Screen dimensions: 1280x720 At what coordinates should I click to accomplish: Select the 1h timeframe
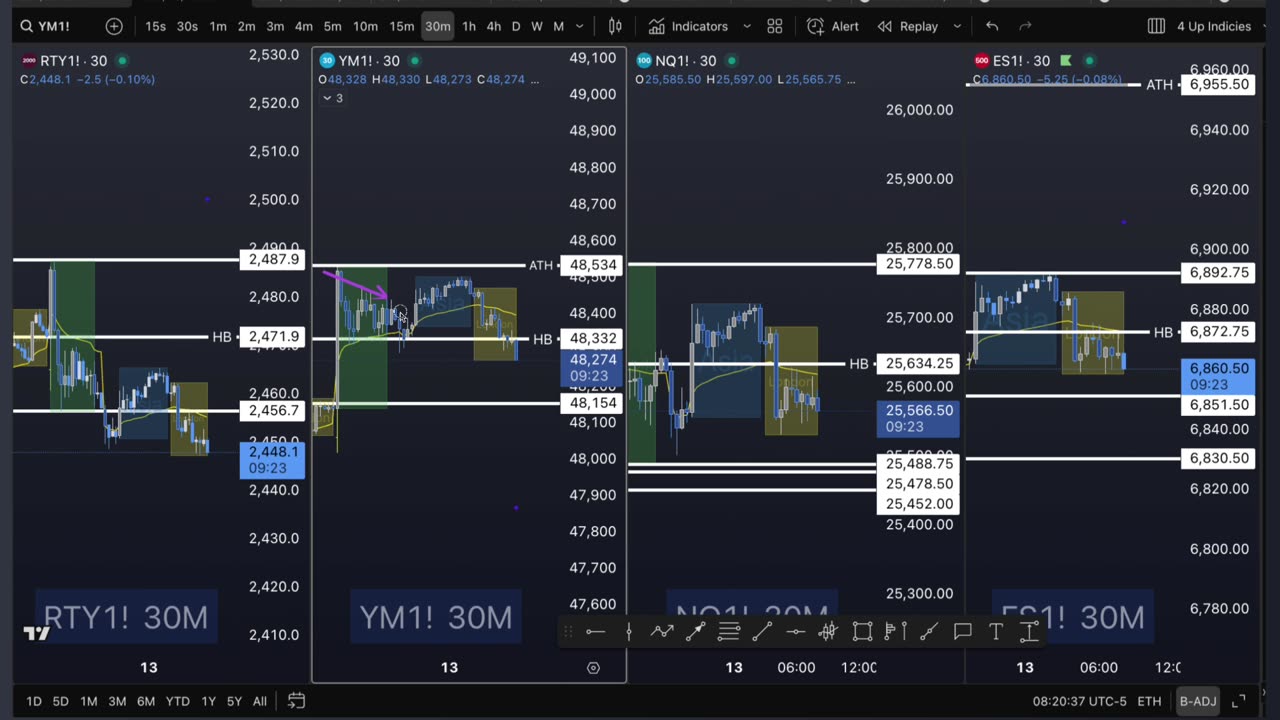[x=469, y=26]
